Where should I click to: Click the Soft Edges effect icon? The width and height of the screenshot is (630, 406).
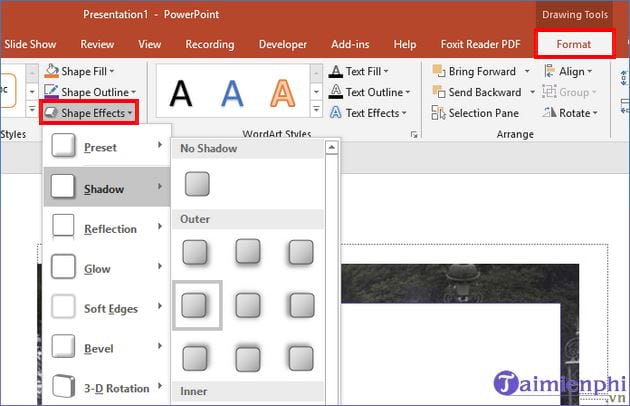[x=63, y=306]
